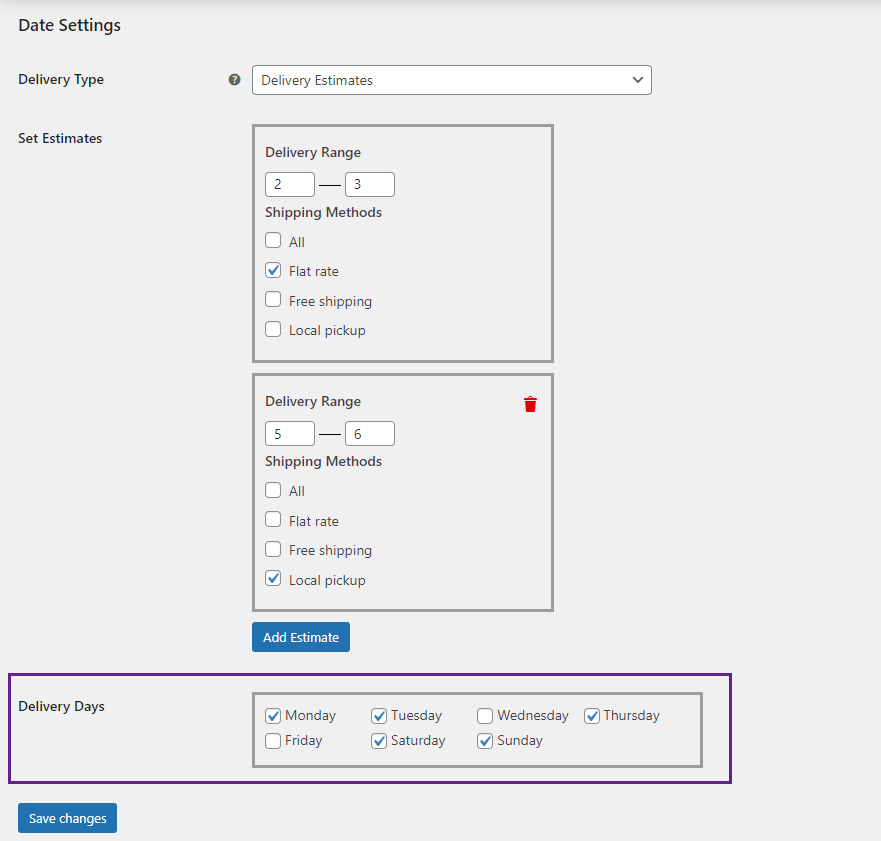Enable Friday as a delivery day
This screenshot has height=841, width=881.
click(273, 741)
